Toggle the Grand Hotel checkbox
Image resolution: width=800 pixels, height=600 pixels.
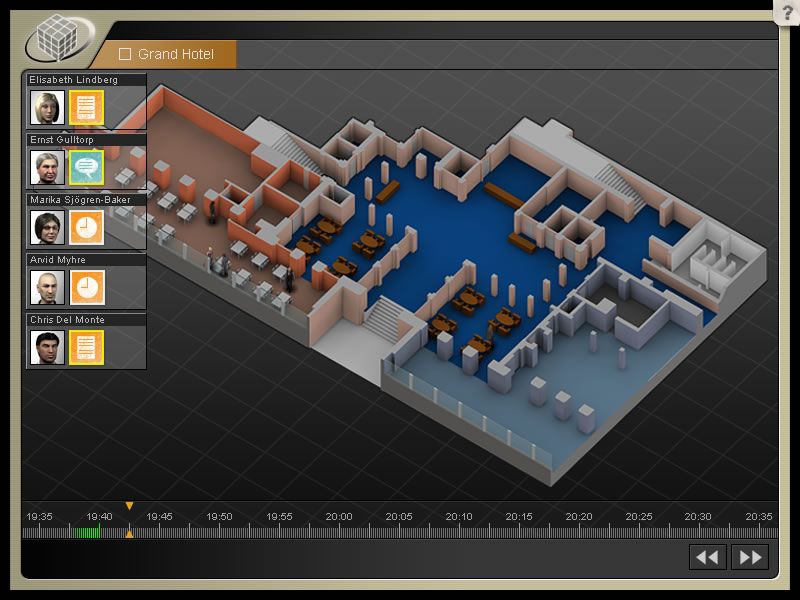click(125, 54)
